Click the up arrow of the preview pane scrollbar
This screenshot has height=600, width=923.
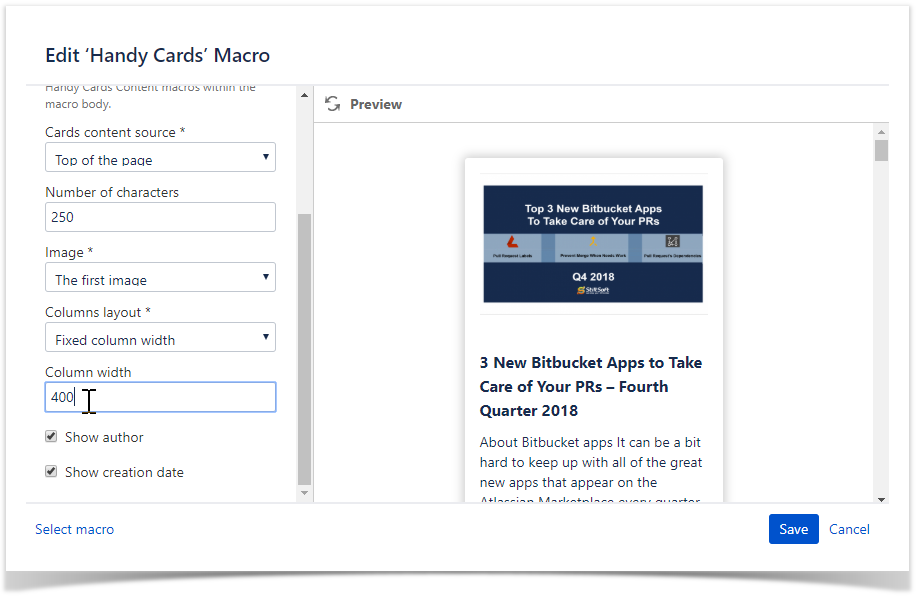[881, 131]
